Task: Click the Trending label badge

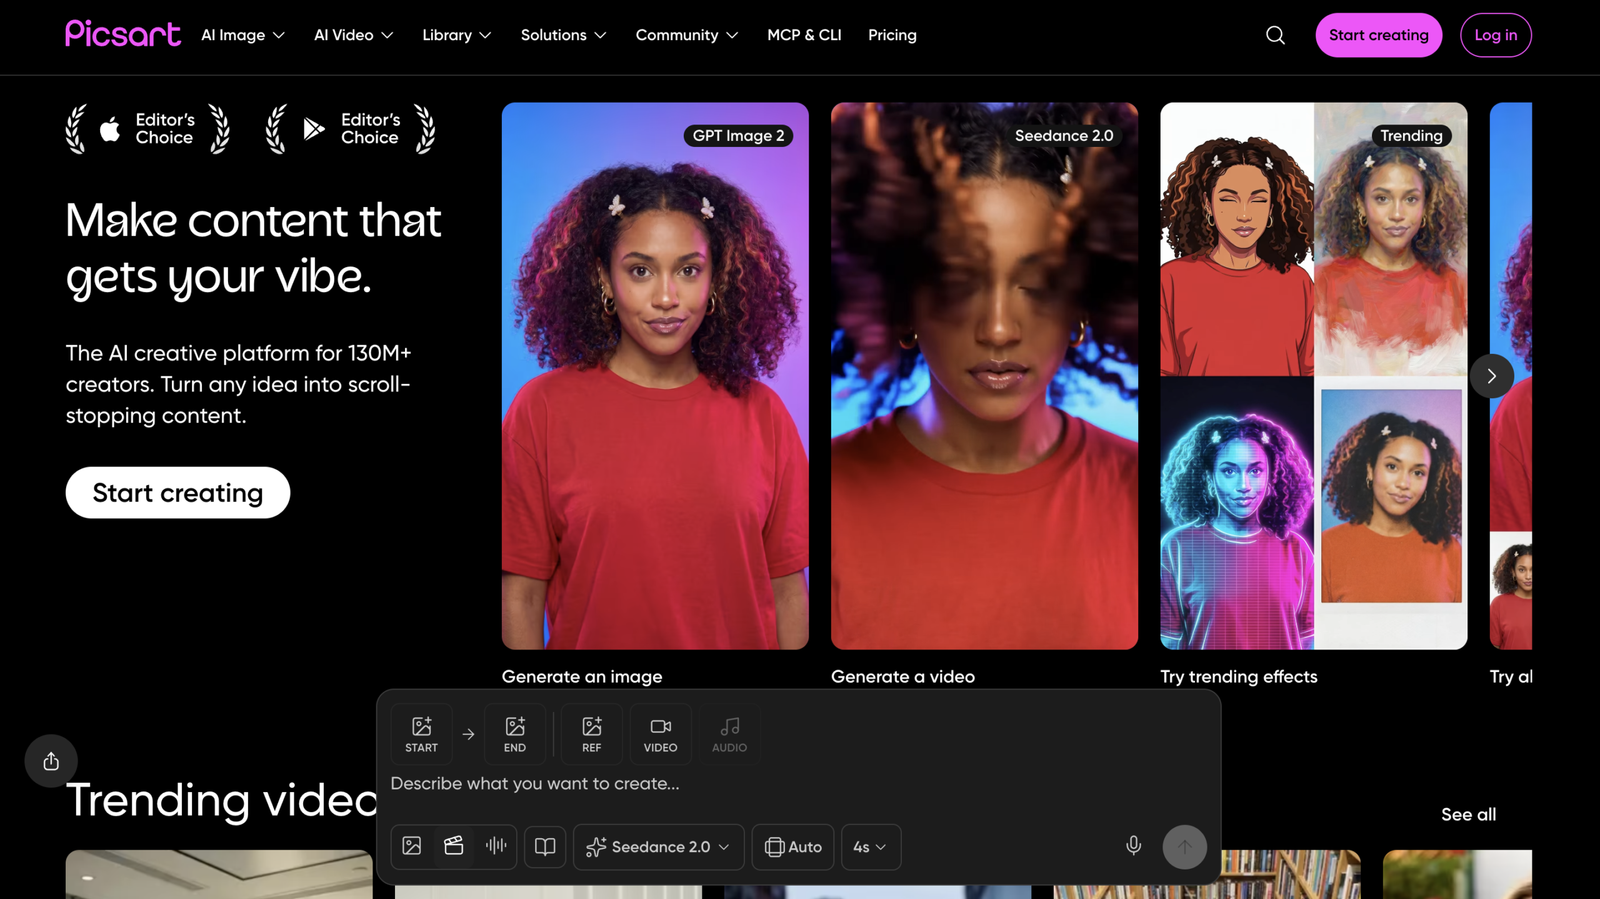Action: pyautogui.click(x=1412, y=136)
